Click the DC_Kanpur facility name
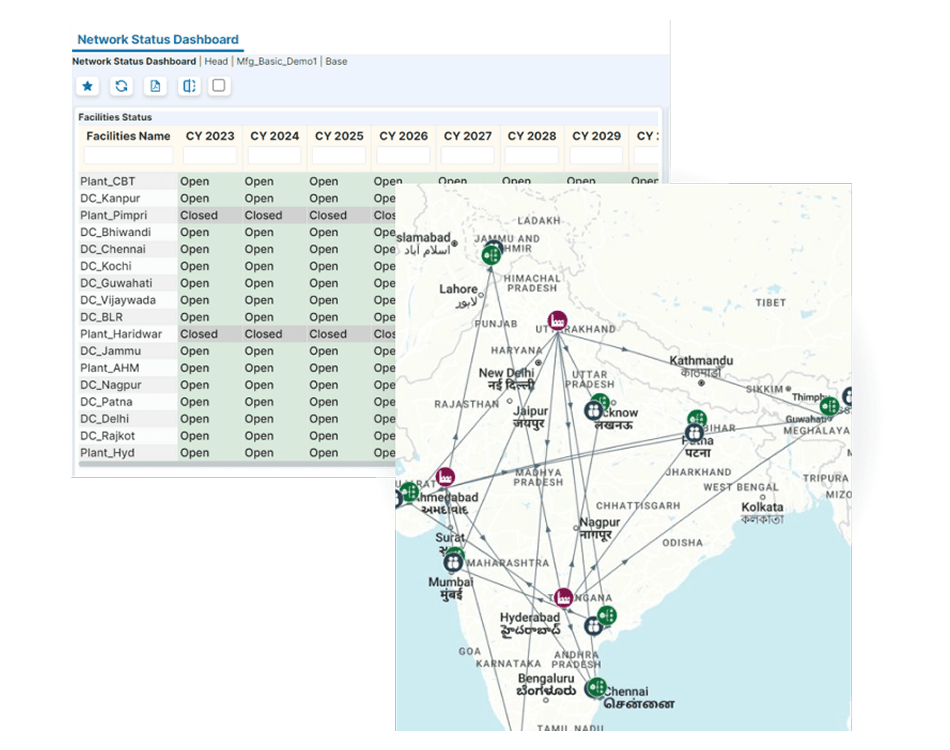The image size is (950, 750). [110, 198]
